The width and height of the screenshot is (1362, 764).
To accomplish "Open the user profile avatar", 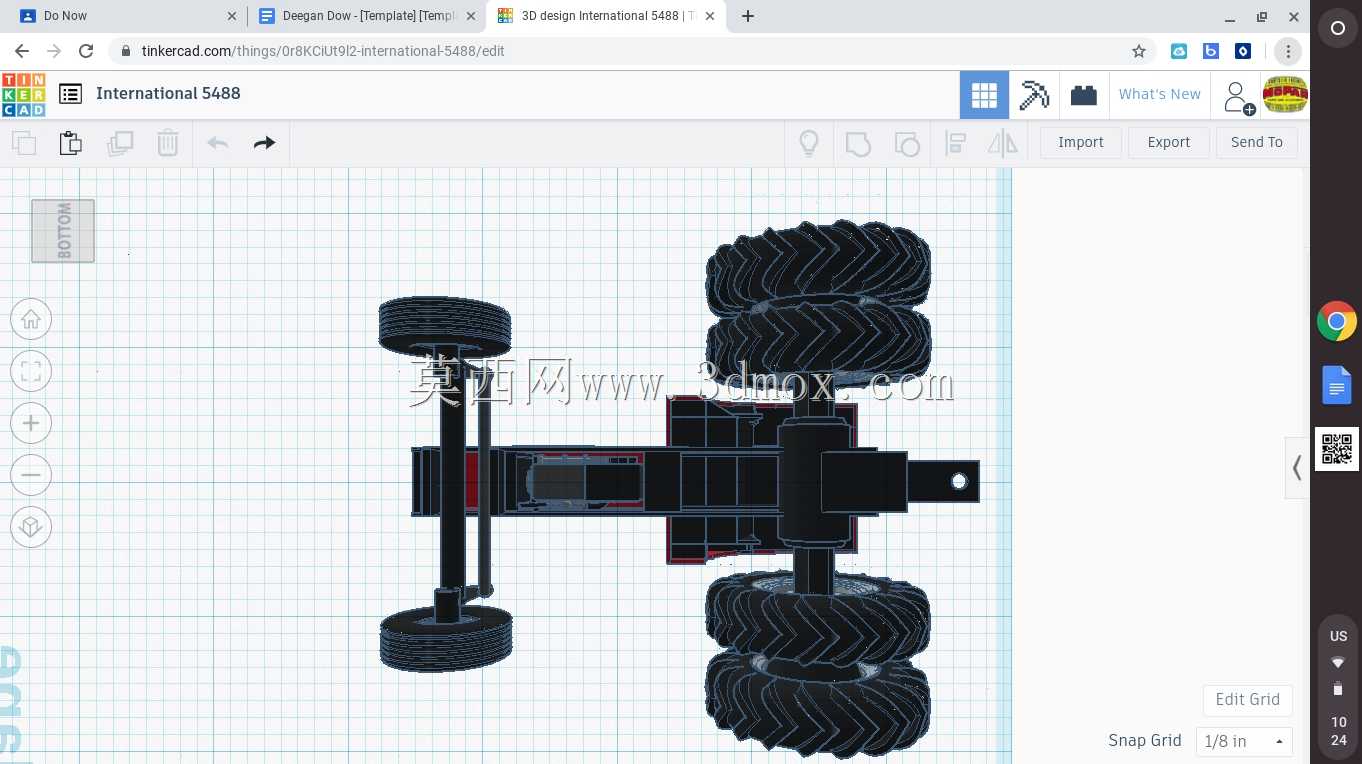I will [1285, 95].
